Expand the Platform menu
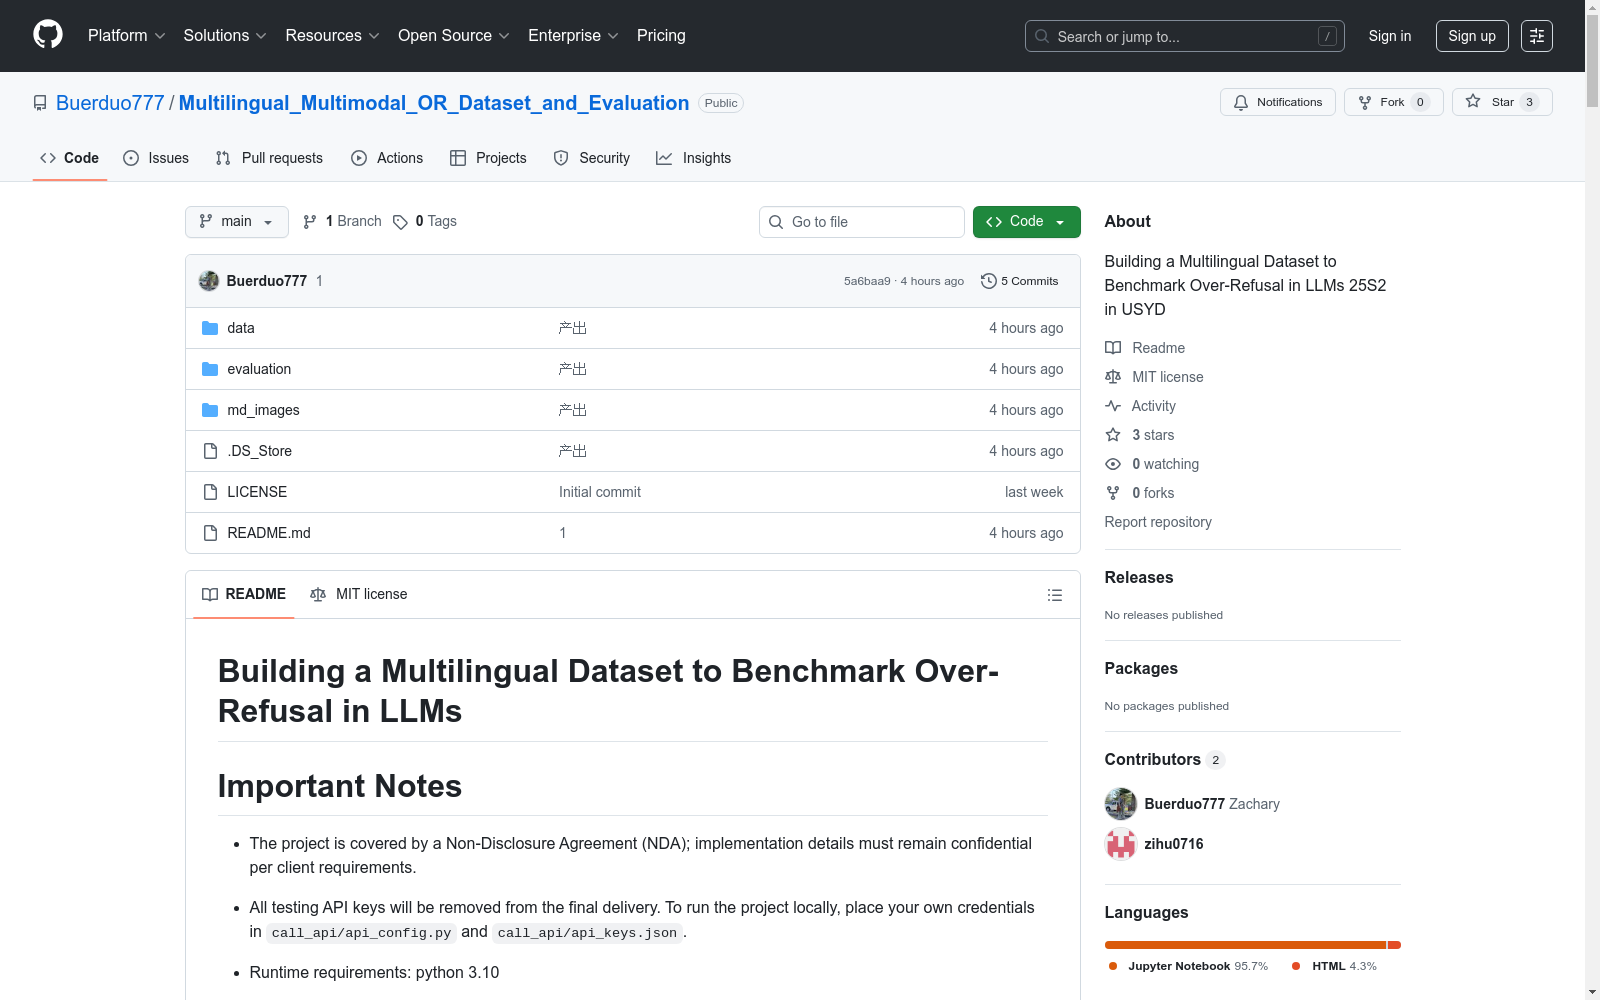Screen dimensions: 1600x1000 [x=127, y=36]
